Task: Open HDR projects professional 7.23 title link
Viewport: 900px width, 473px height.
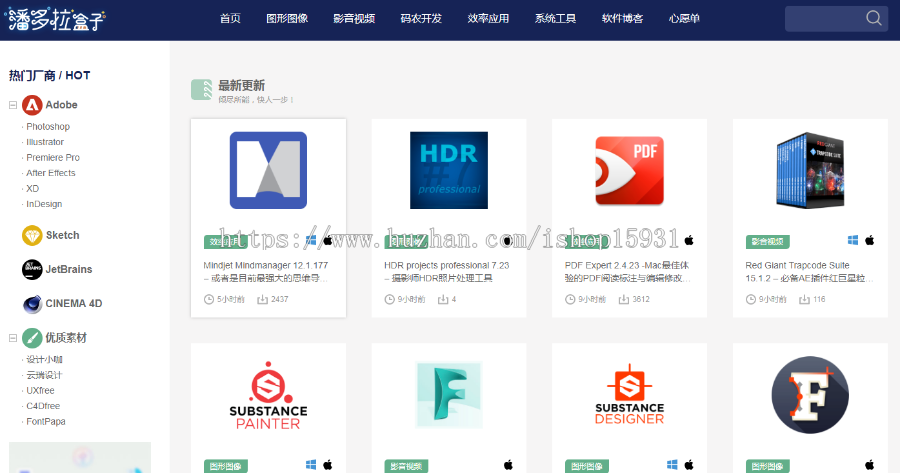Action: pos(447,272)
